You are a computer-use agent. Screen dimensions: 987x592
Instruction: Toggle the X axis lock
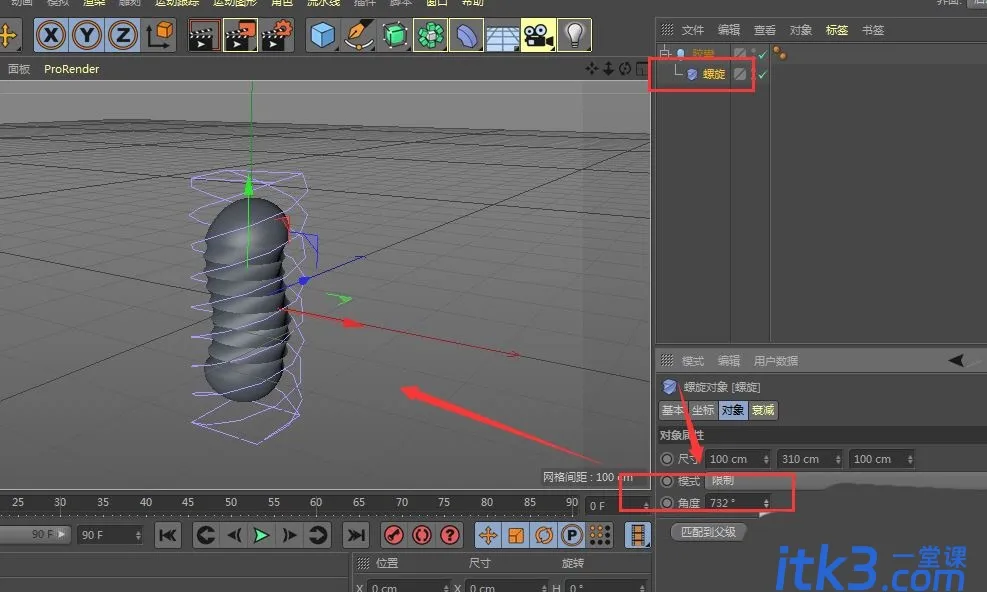pyautogui.click(x=51, y=35)
